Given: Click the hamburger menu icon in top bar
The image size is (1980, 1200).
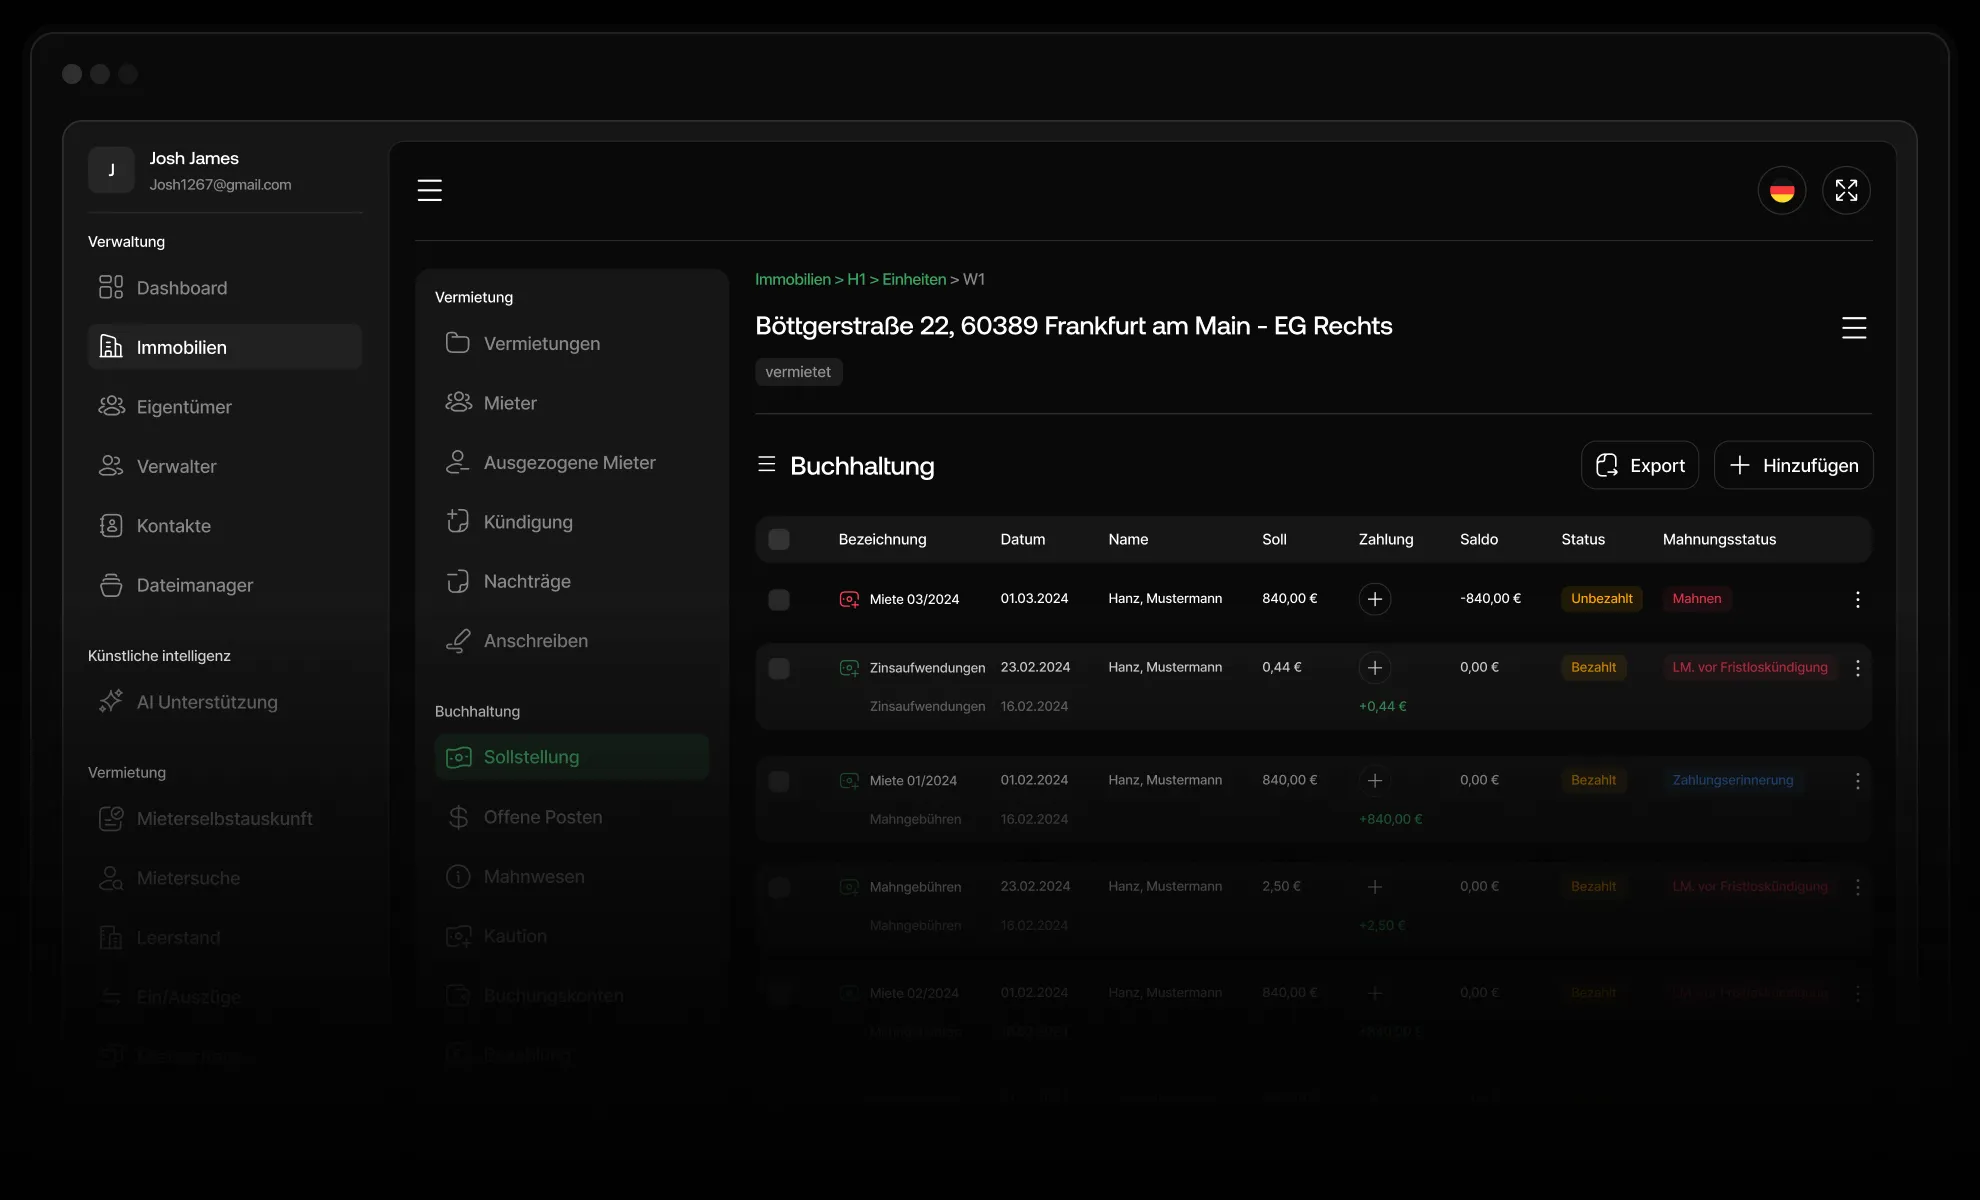Looking at the screenshot, I should pyautogui.click(x=429, y=190).
